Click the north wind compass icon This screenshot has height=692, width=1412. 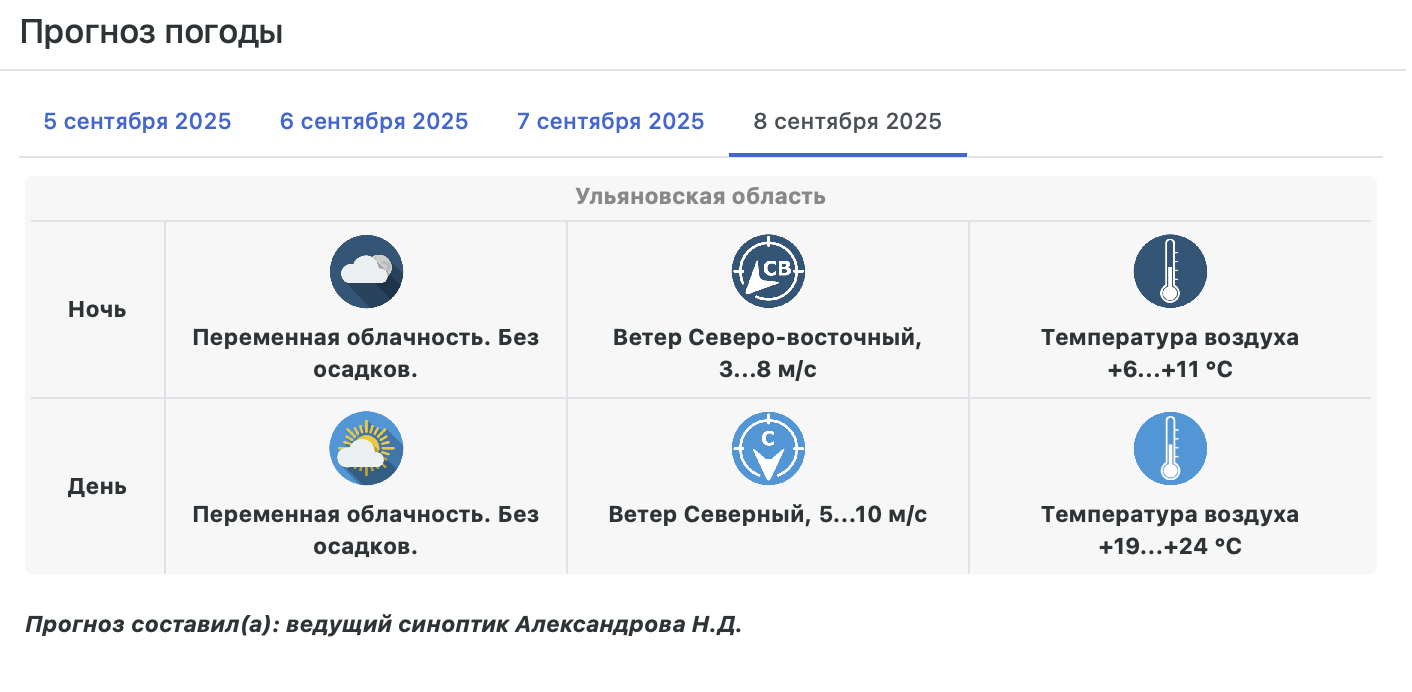[x=768, y=449]
